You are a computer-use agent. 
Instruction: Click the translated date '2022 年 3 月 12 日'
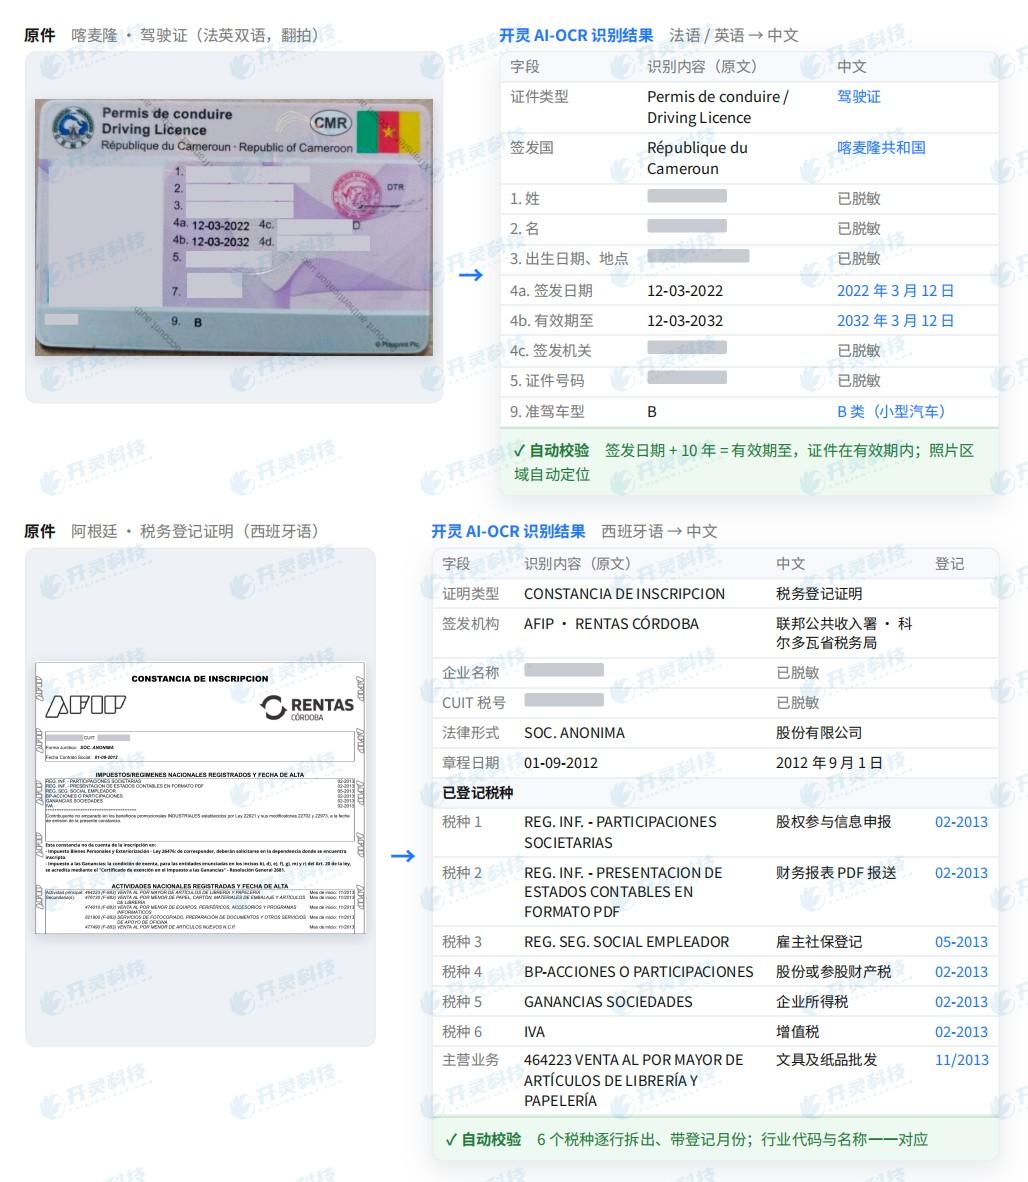[895, 291]
